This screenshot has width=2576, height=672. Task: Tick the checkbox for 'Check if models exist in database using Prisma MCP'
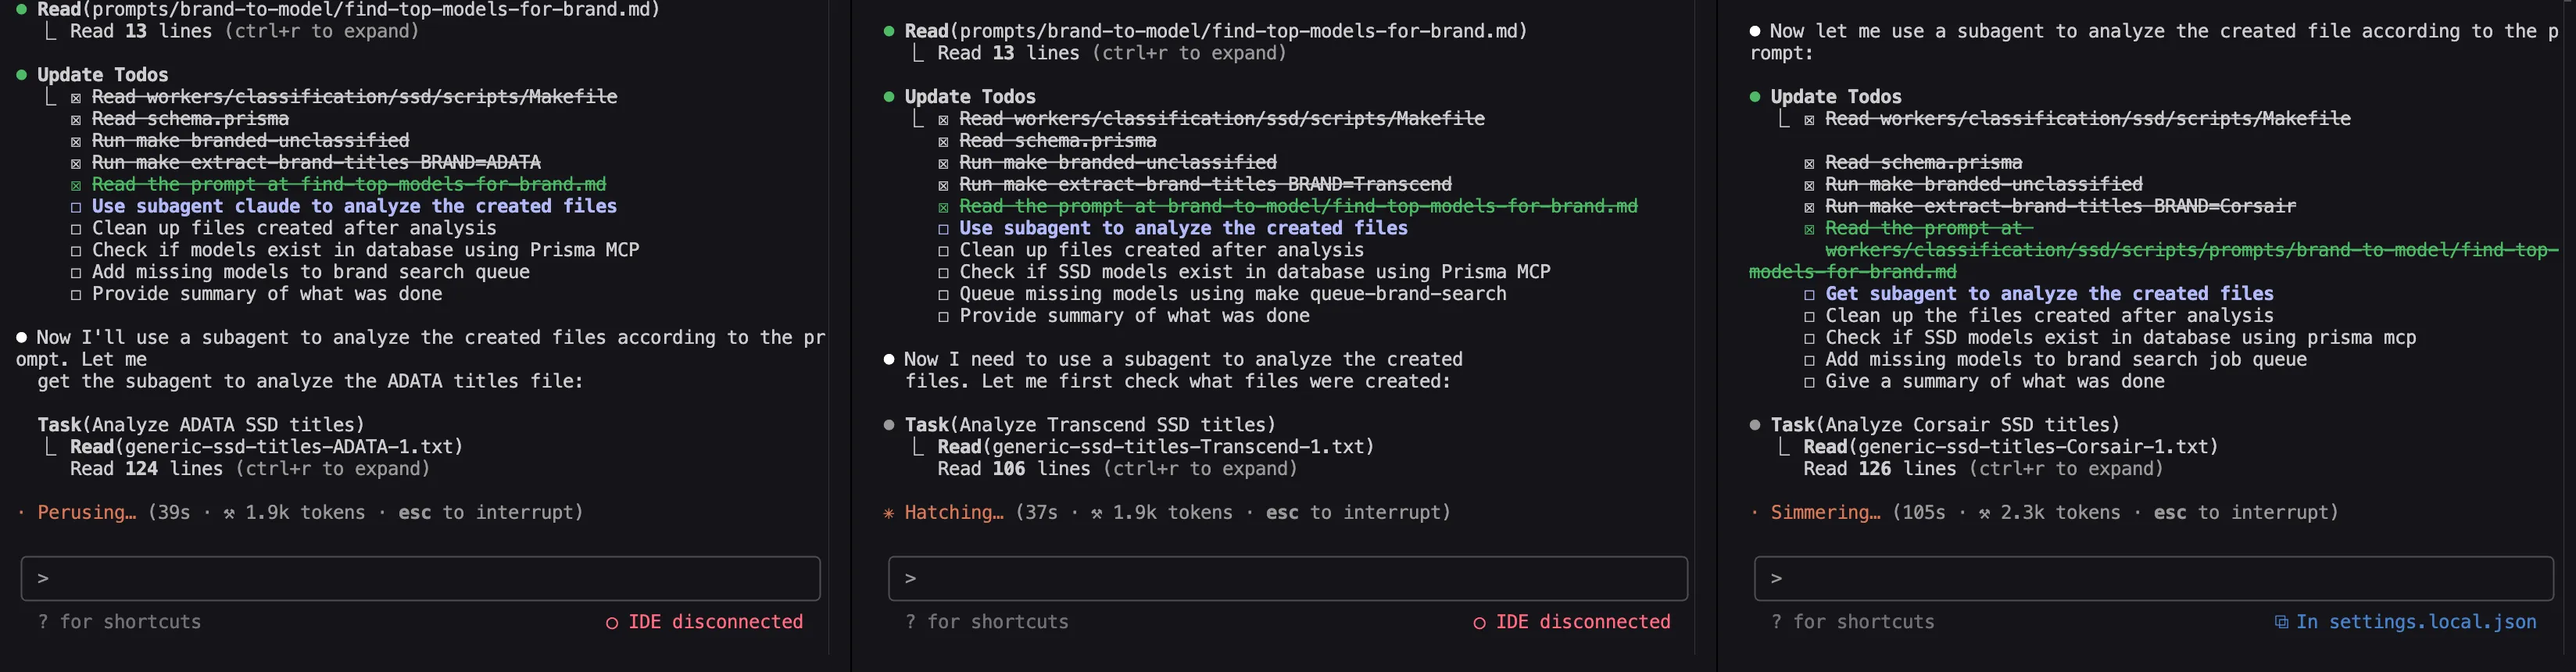(x=76, y=251)
